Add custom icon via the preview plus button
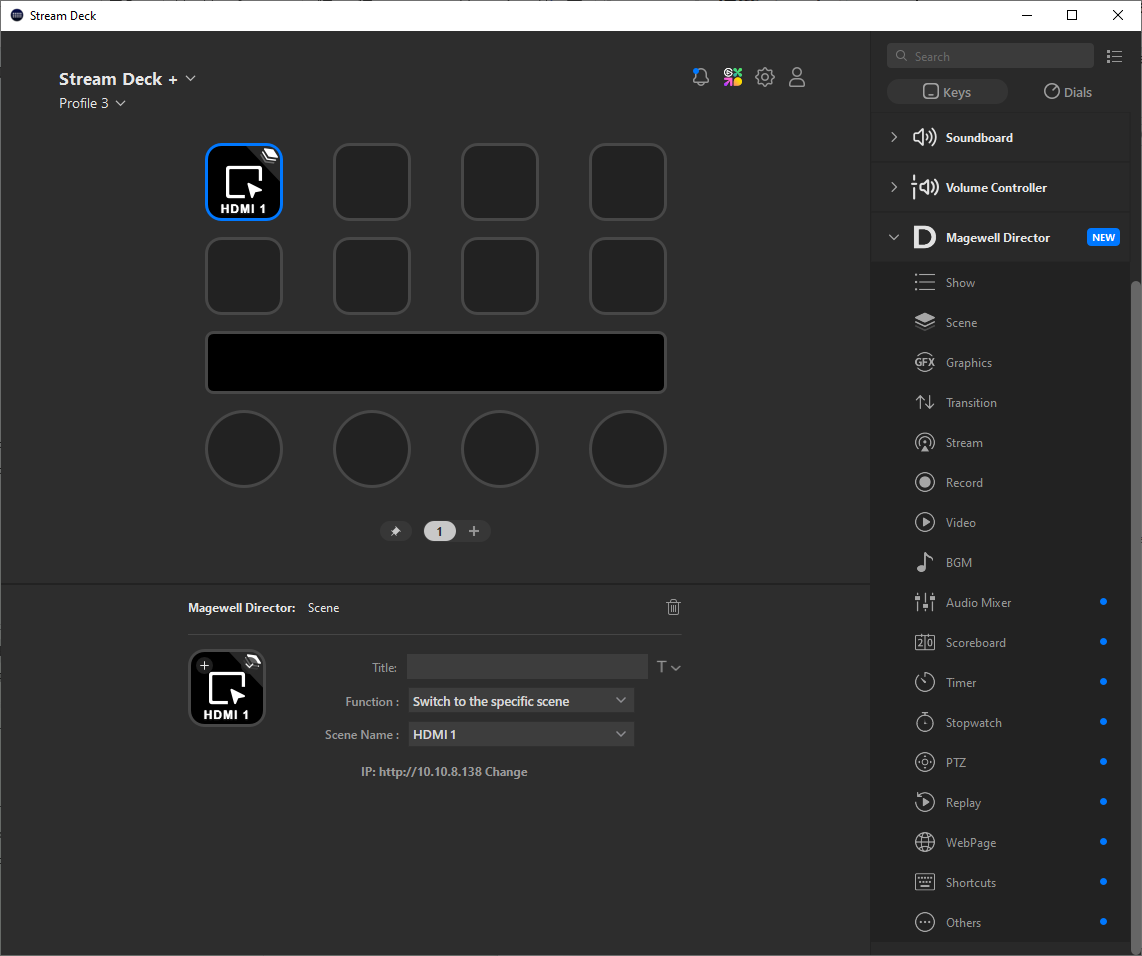Image resolution: width=1142 pixels, height=956 pixels. pos(205,665)
